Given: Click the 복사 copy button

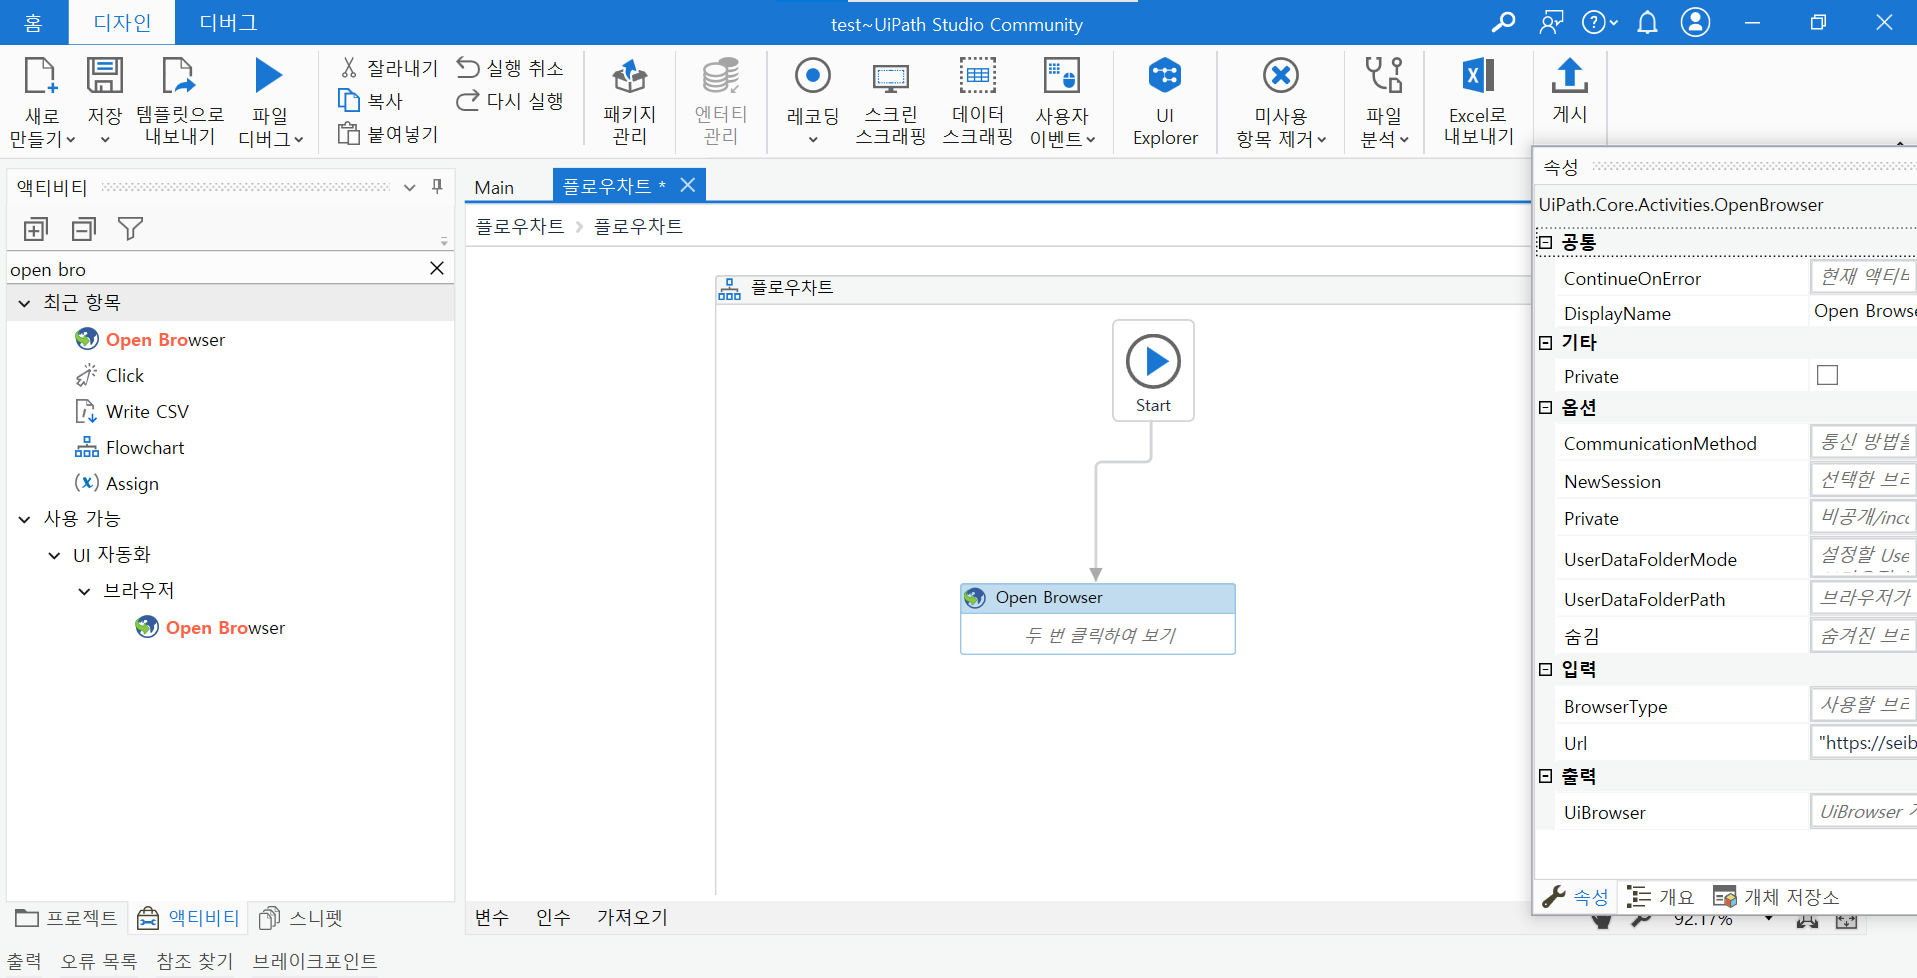Looking at the screenshot, I should click(x=370, y=101).
